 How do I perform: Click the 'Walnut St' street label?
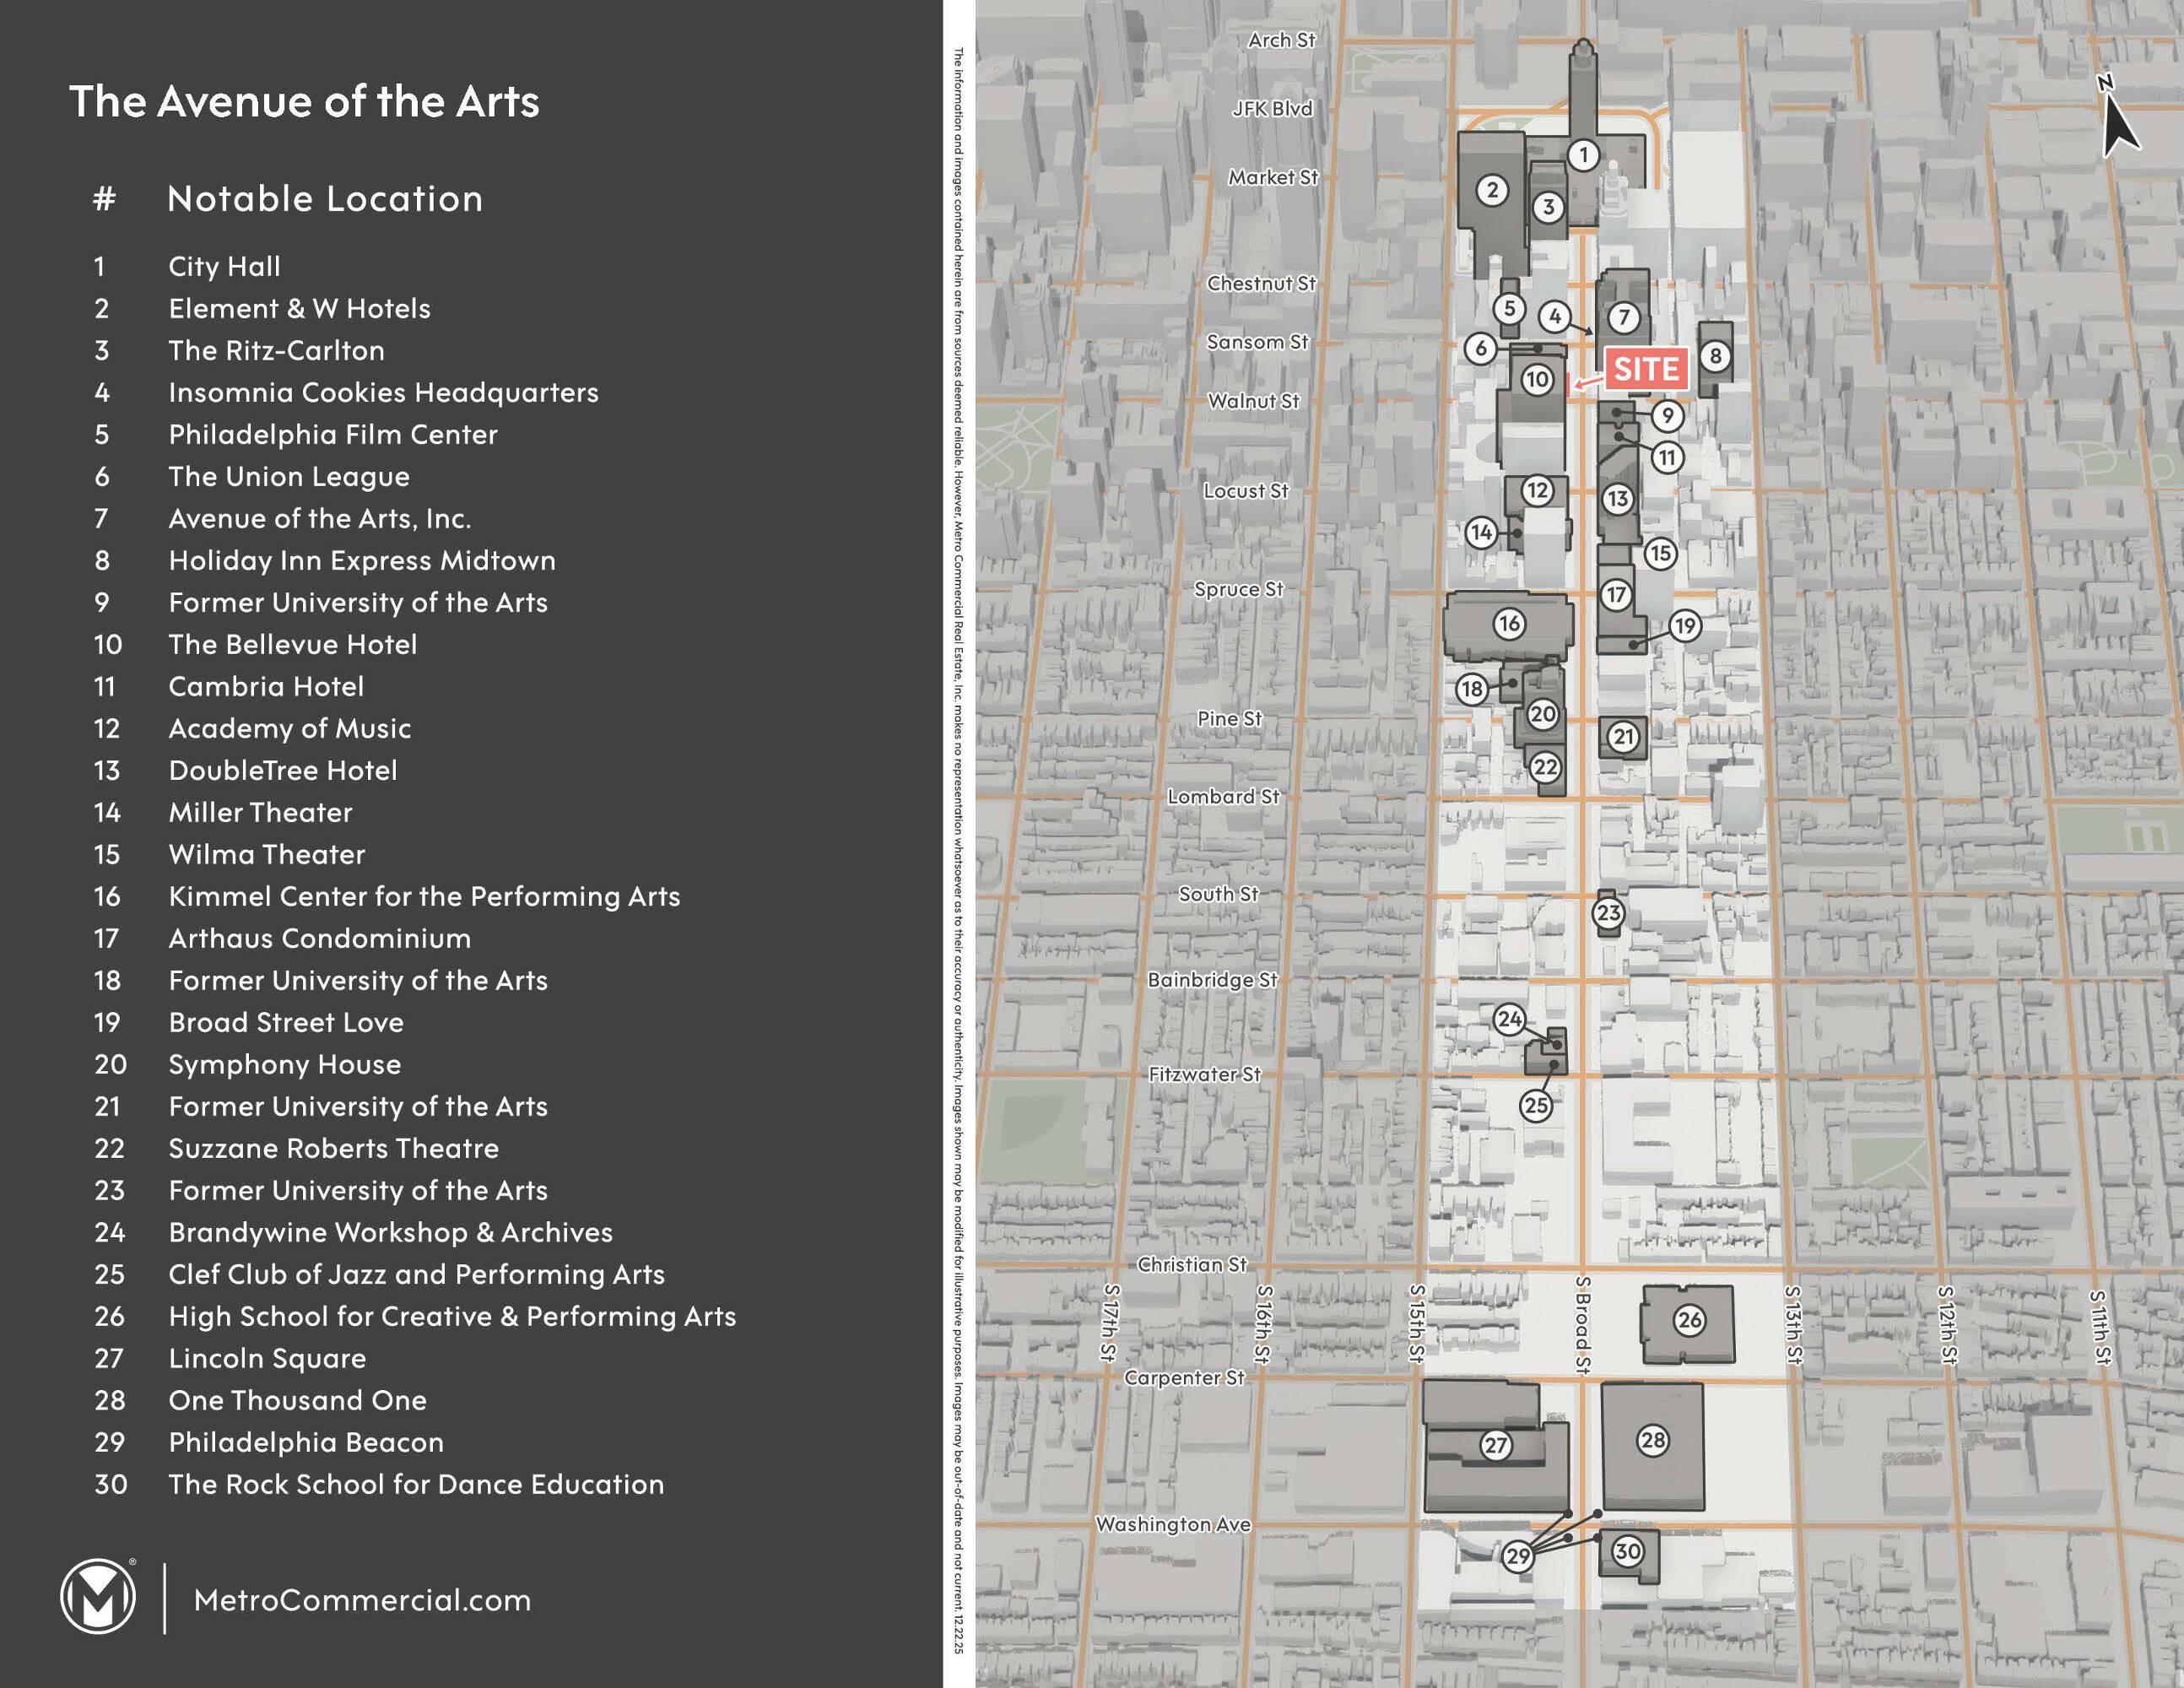1254,401
